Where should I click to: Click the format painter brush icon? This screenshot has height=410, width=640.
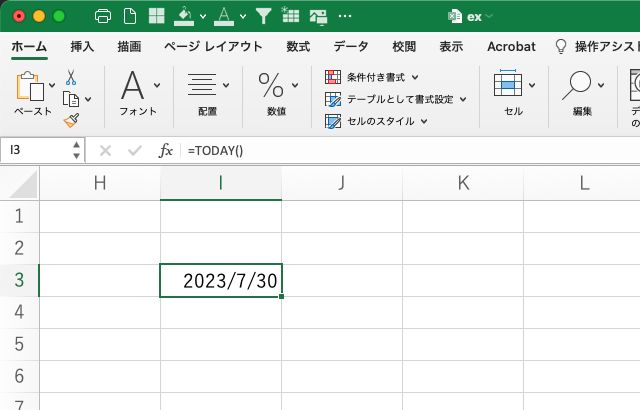[x=71, y=120]
